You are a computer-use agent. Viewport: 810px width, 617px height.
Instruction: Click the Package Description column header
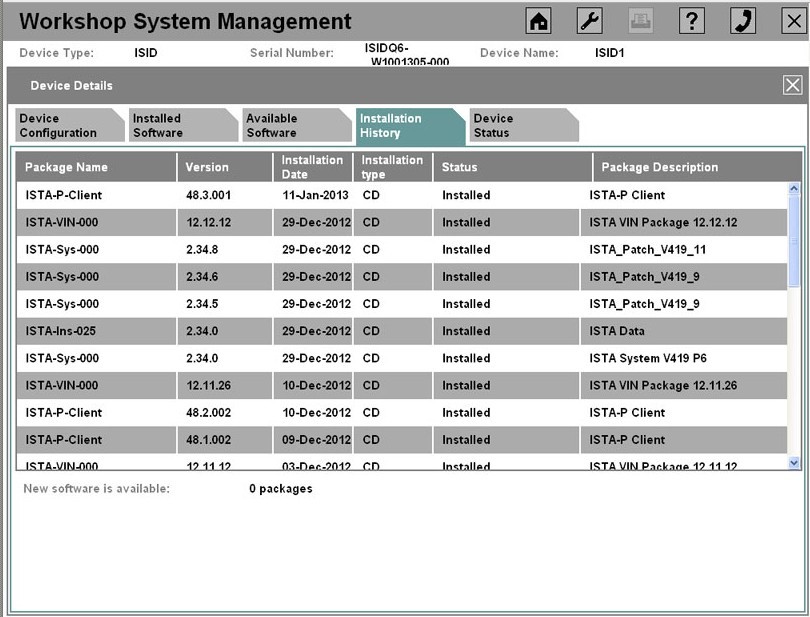690,167
